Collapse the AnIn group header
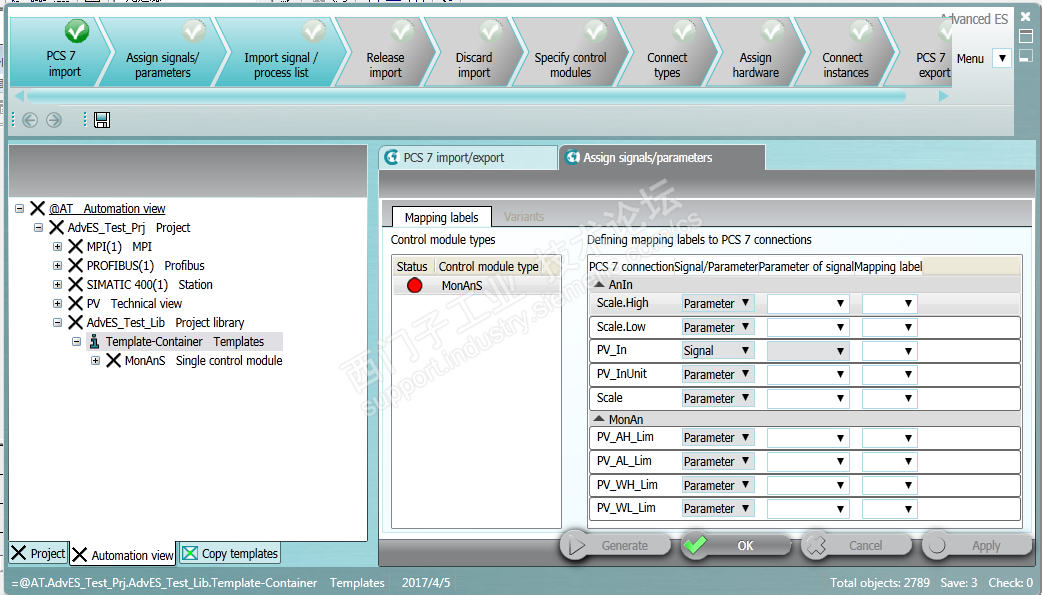The width and height of the screenshot is (1042, 595). click(x=599, y=285)
